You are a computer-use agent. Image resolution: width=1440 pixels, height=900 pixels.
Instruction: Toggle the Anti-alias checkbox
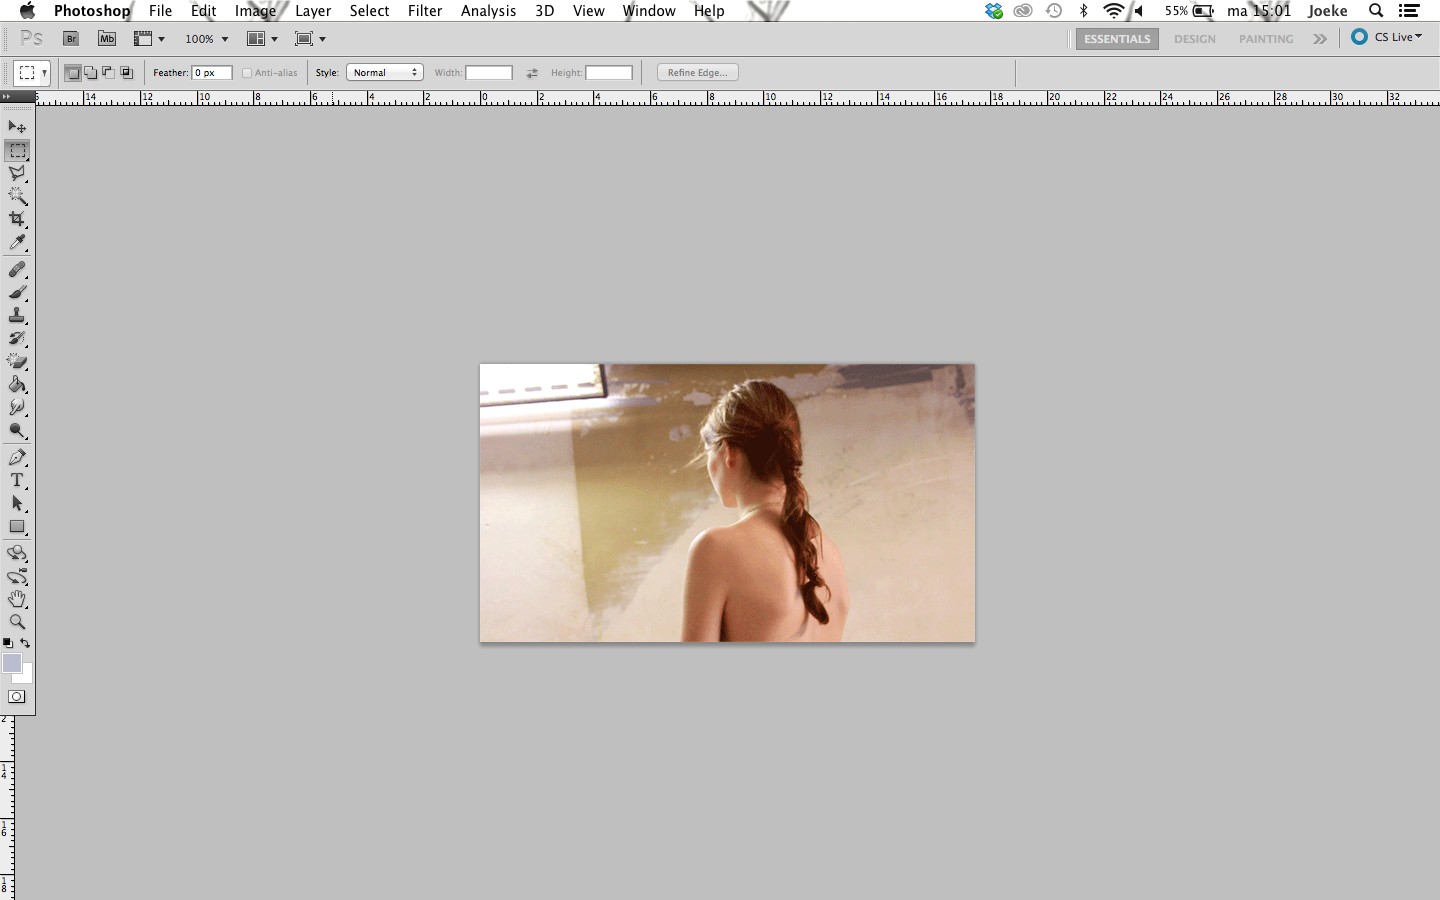coord(247,73)
